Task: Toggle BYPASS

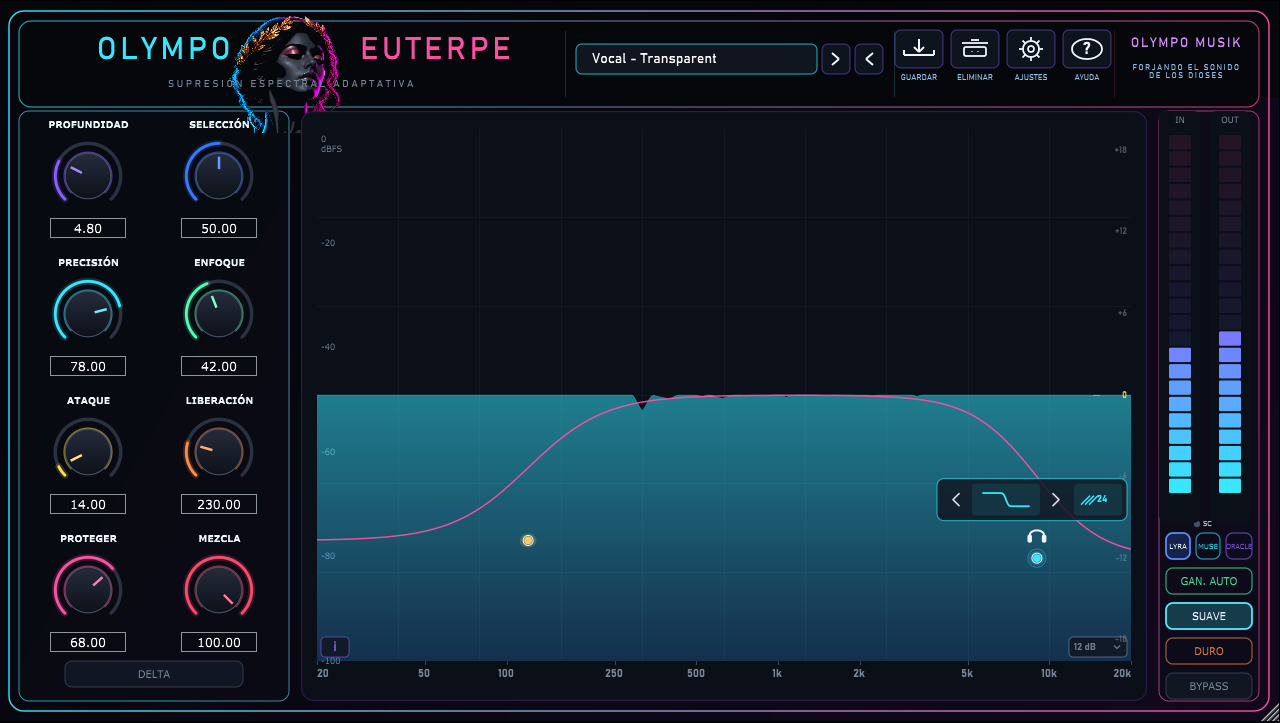Action: (x=1209, y=686)
